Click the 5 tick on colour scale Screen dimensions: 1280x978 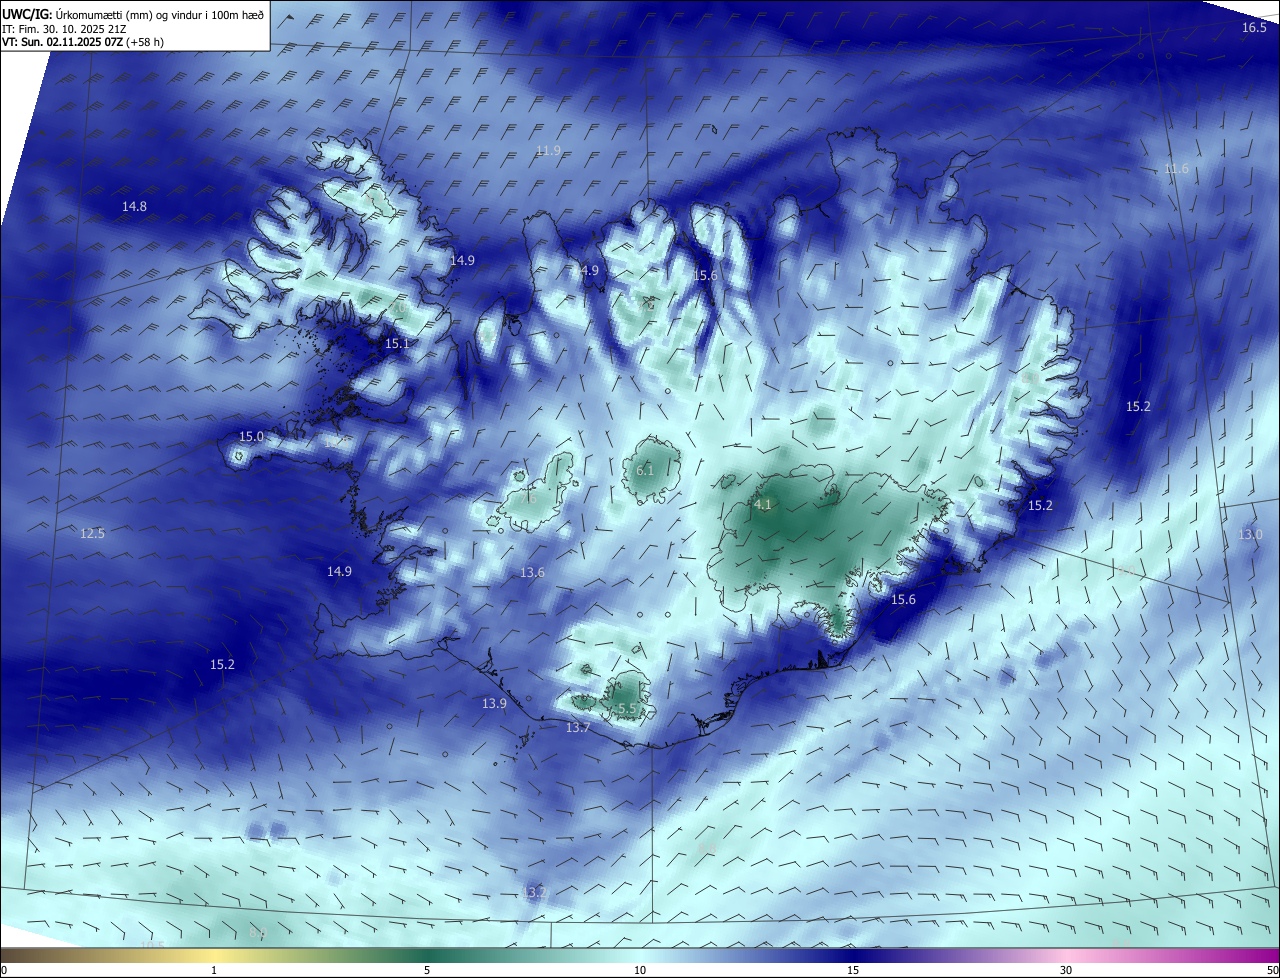pos(427,971)
